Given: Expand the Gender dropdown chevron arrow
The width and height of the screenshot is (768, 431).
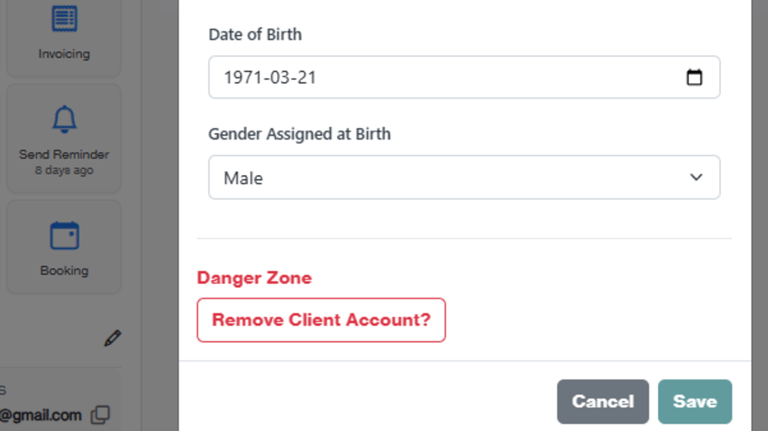Looking at the screenshot, I should click(x=696, y=177).
